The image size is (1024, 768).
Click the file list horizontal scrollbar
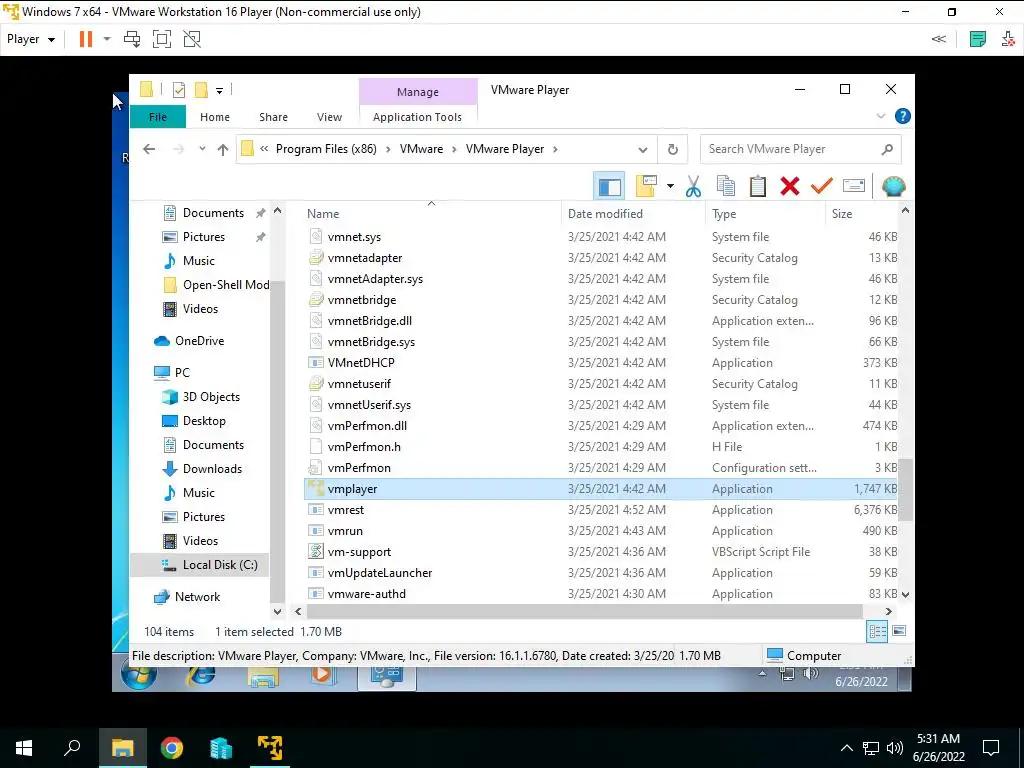[x=584, y=611]
